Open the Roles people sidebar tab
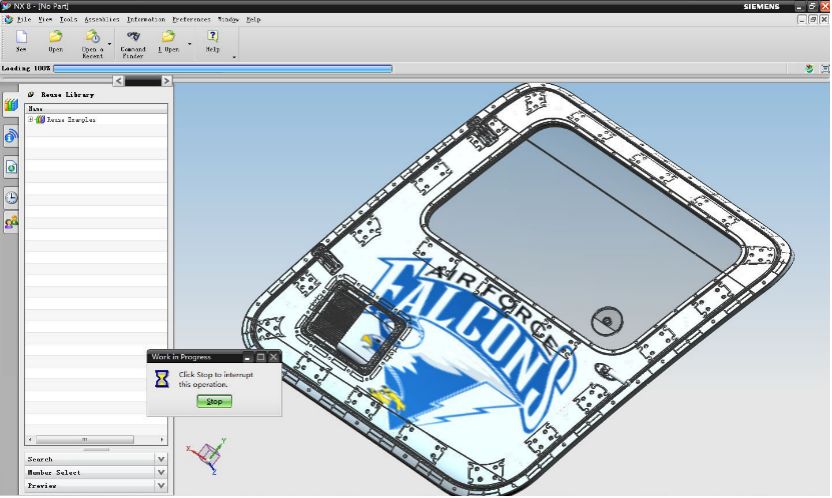 (11, 222)
